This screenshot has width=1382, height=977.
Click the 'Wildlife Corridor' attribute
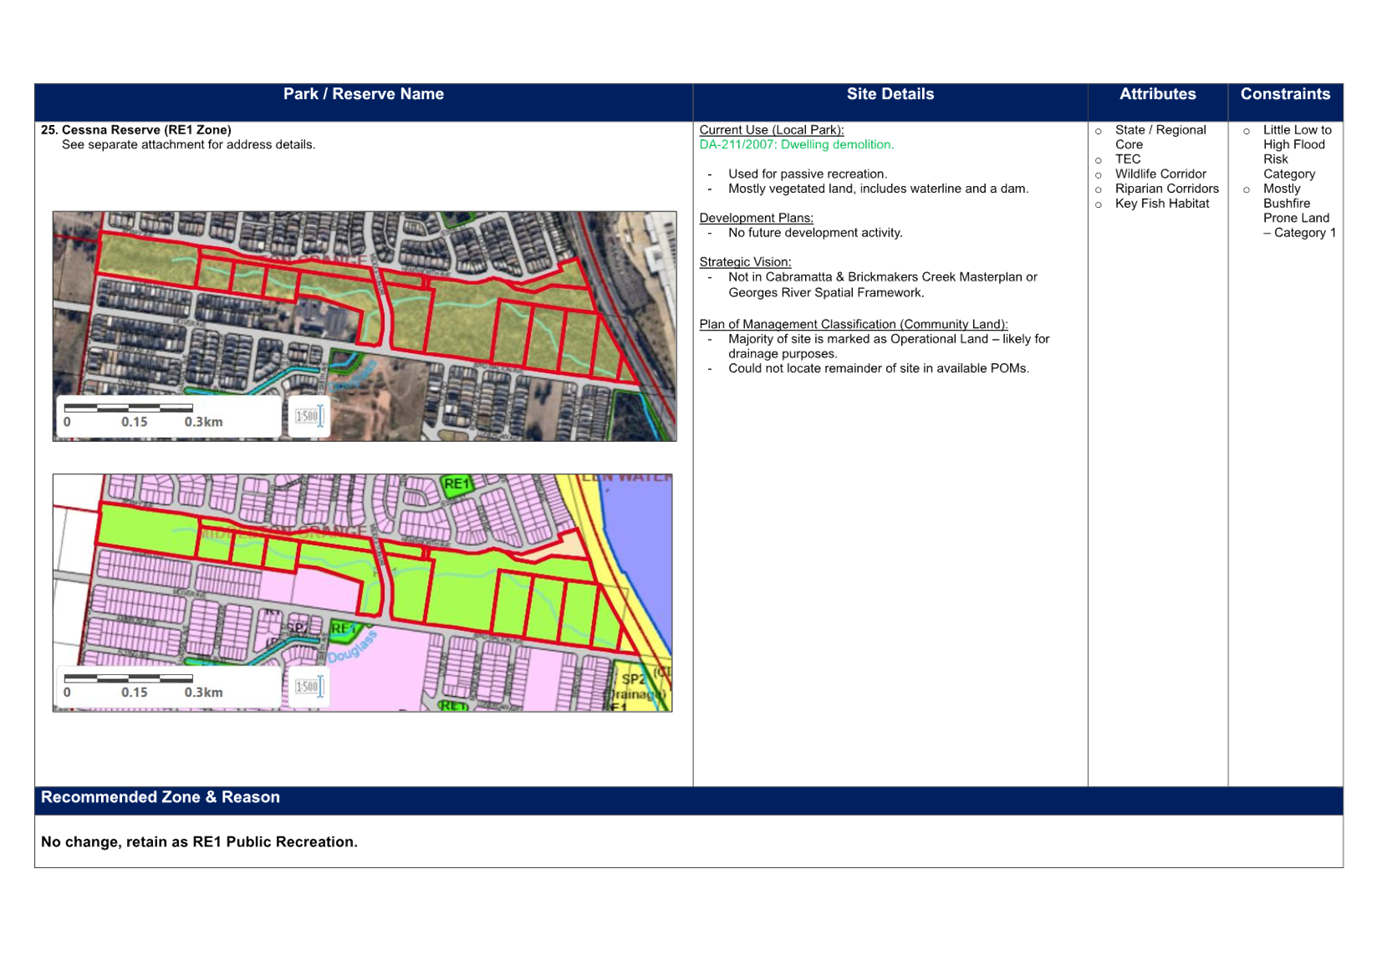tap(1161, 174)
